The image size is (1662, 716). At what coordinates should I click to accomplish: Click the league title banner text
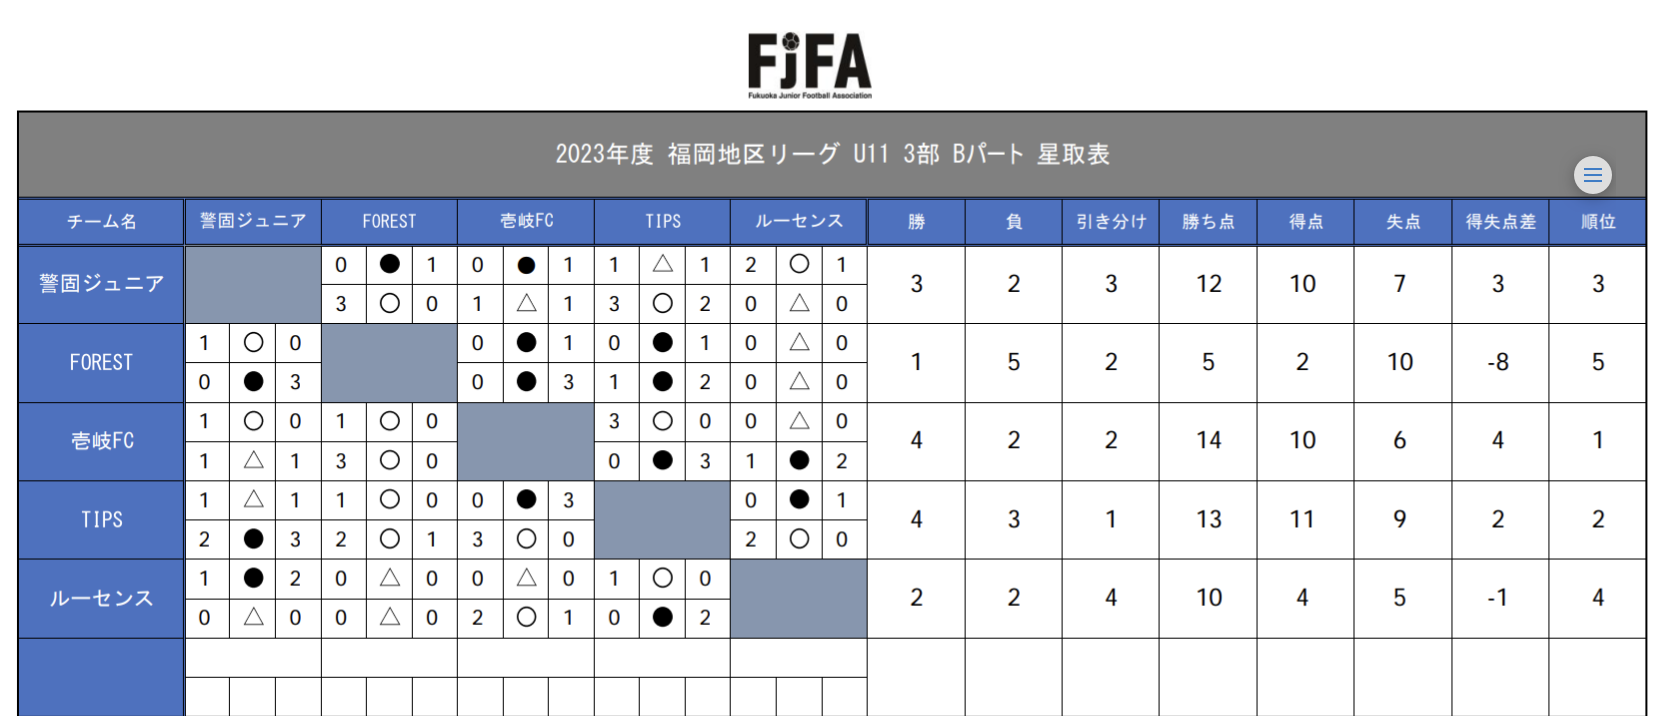pos(832,154)
